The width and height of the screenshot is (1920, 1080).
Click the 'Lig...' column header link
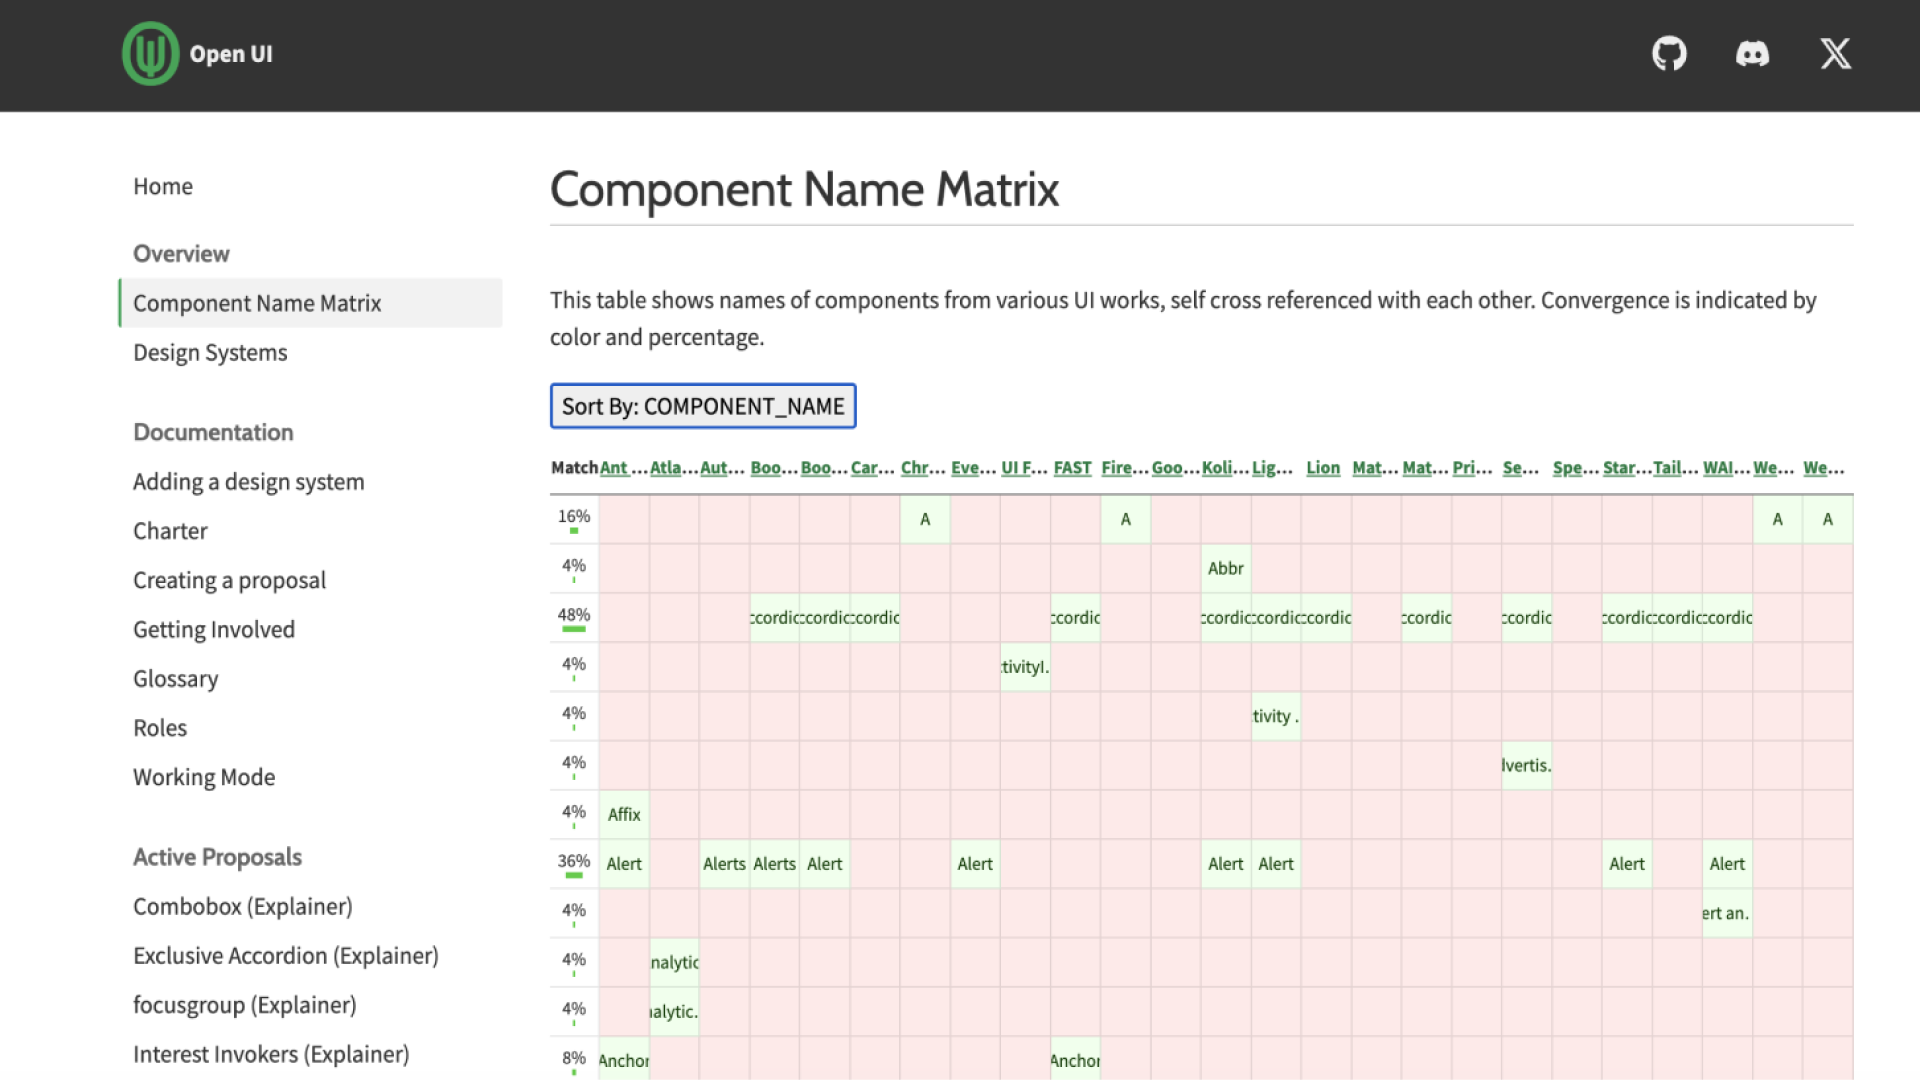point(1273,468)
